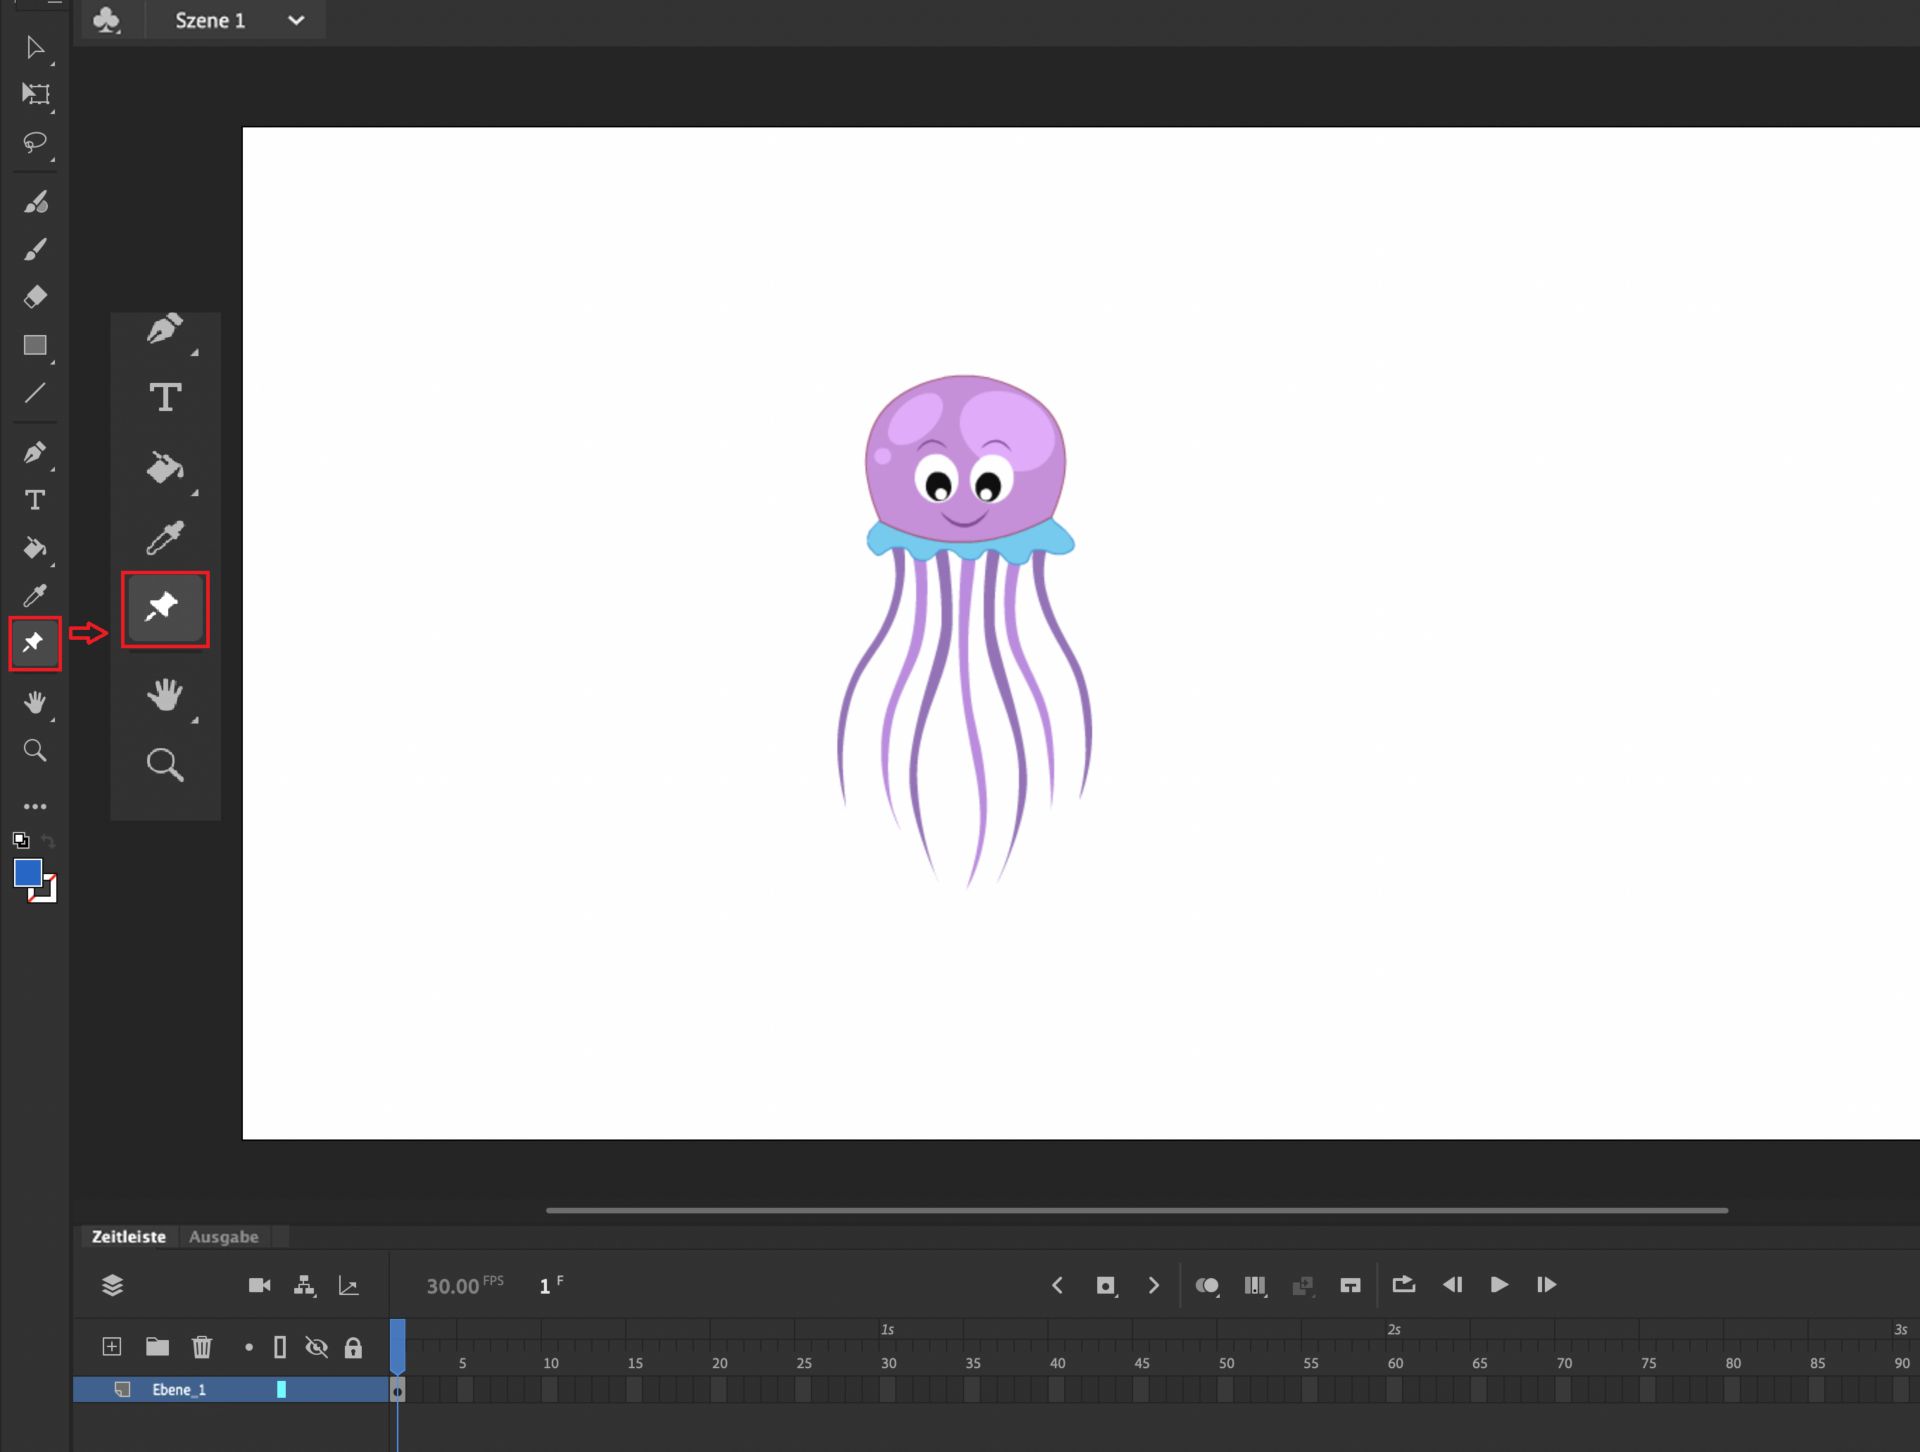Select the Text tool in the flyout
This screenshot has width=1920, height=1452.
165,397
